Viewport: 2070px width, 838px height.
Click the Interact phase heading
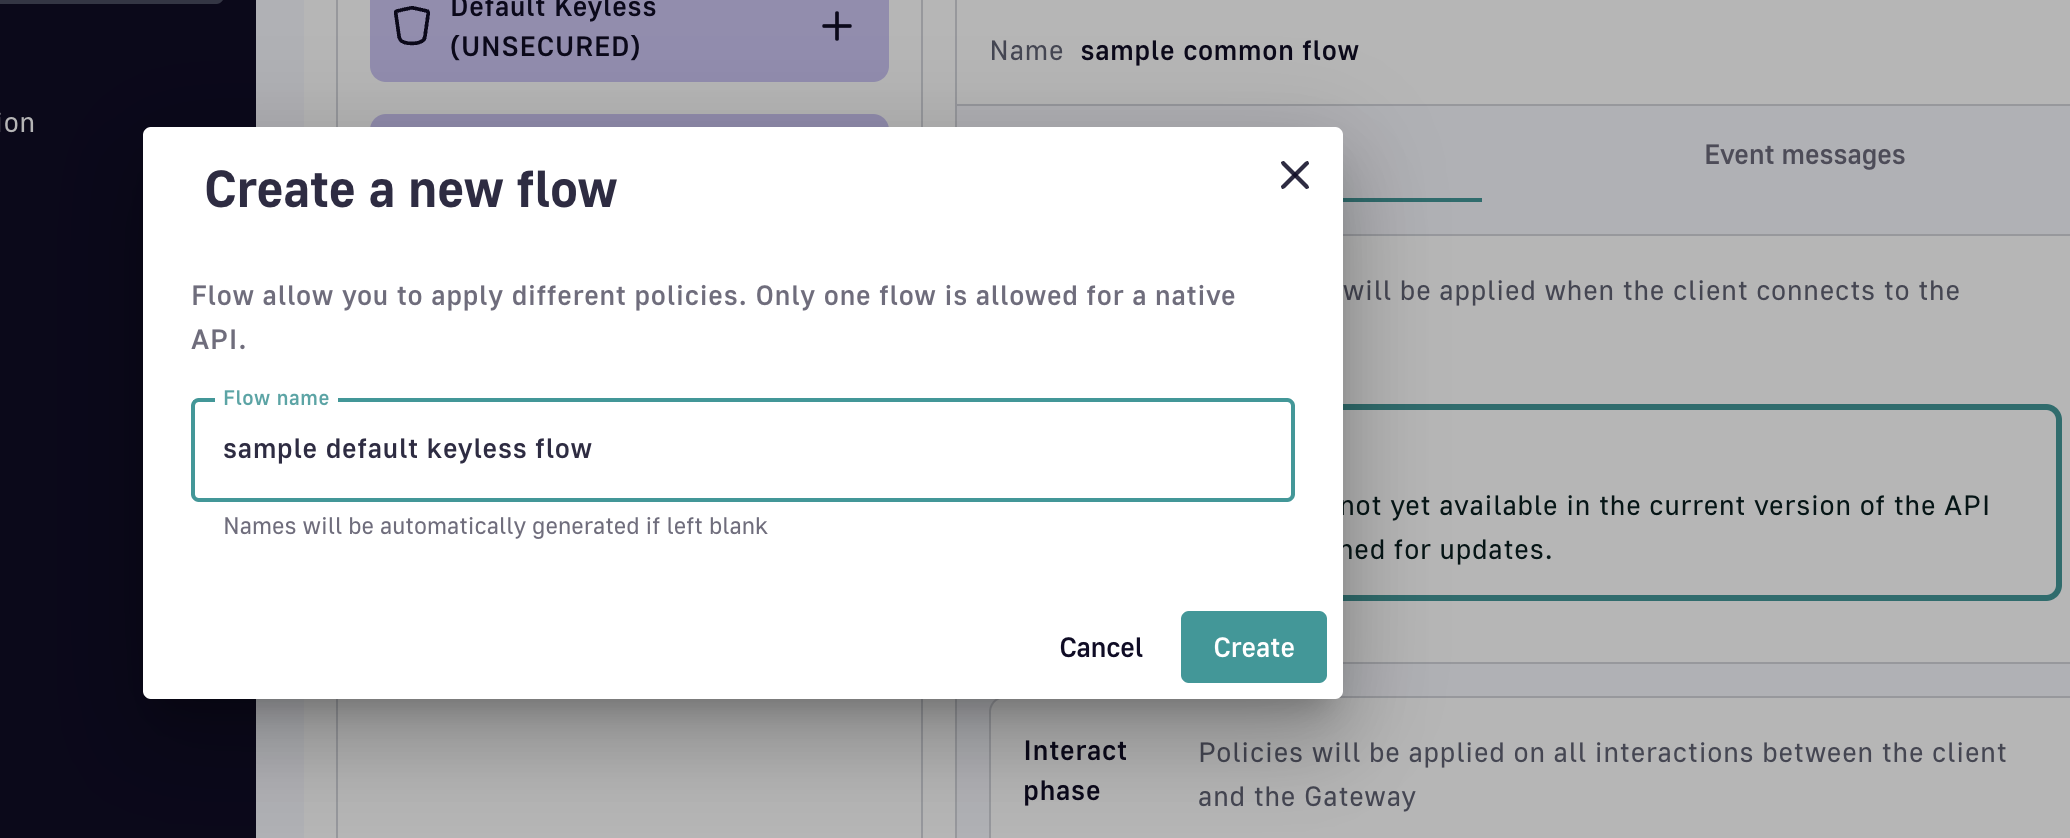point(1075,770)
